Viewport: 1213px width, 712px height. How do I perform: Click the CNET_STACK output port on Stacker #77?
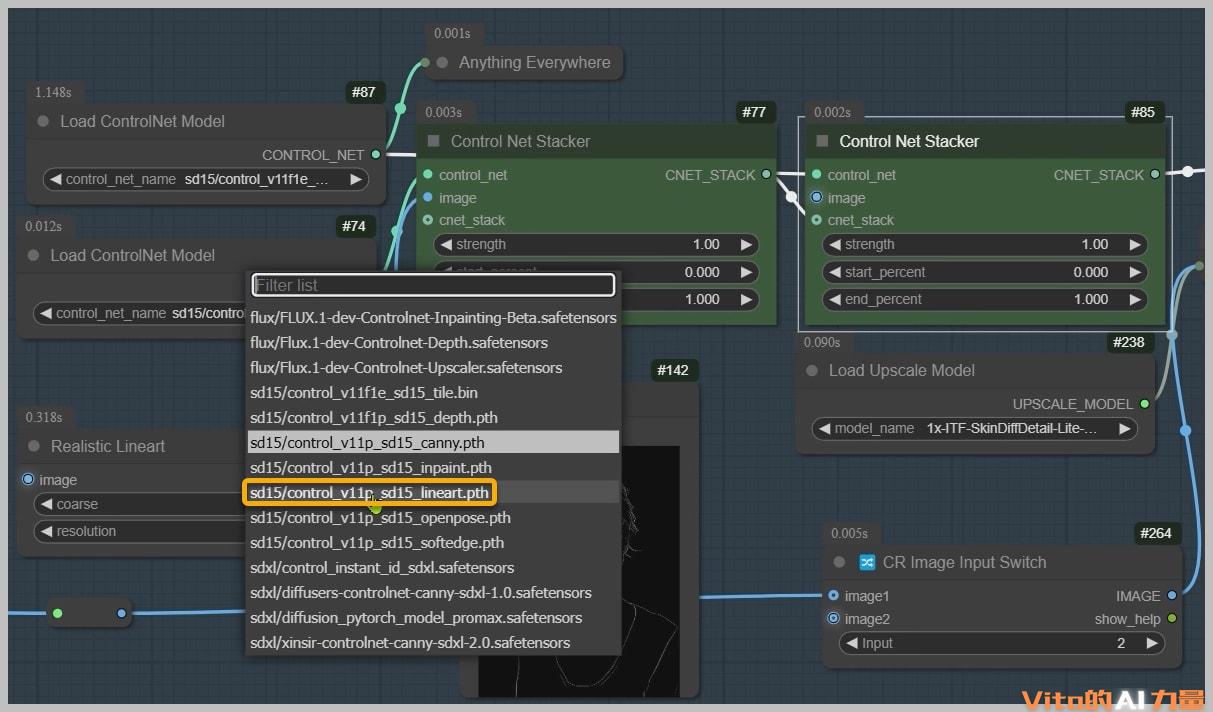pyautogui.click(x=766, y=174)
